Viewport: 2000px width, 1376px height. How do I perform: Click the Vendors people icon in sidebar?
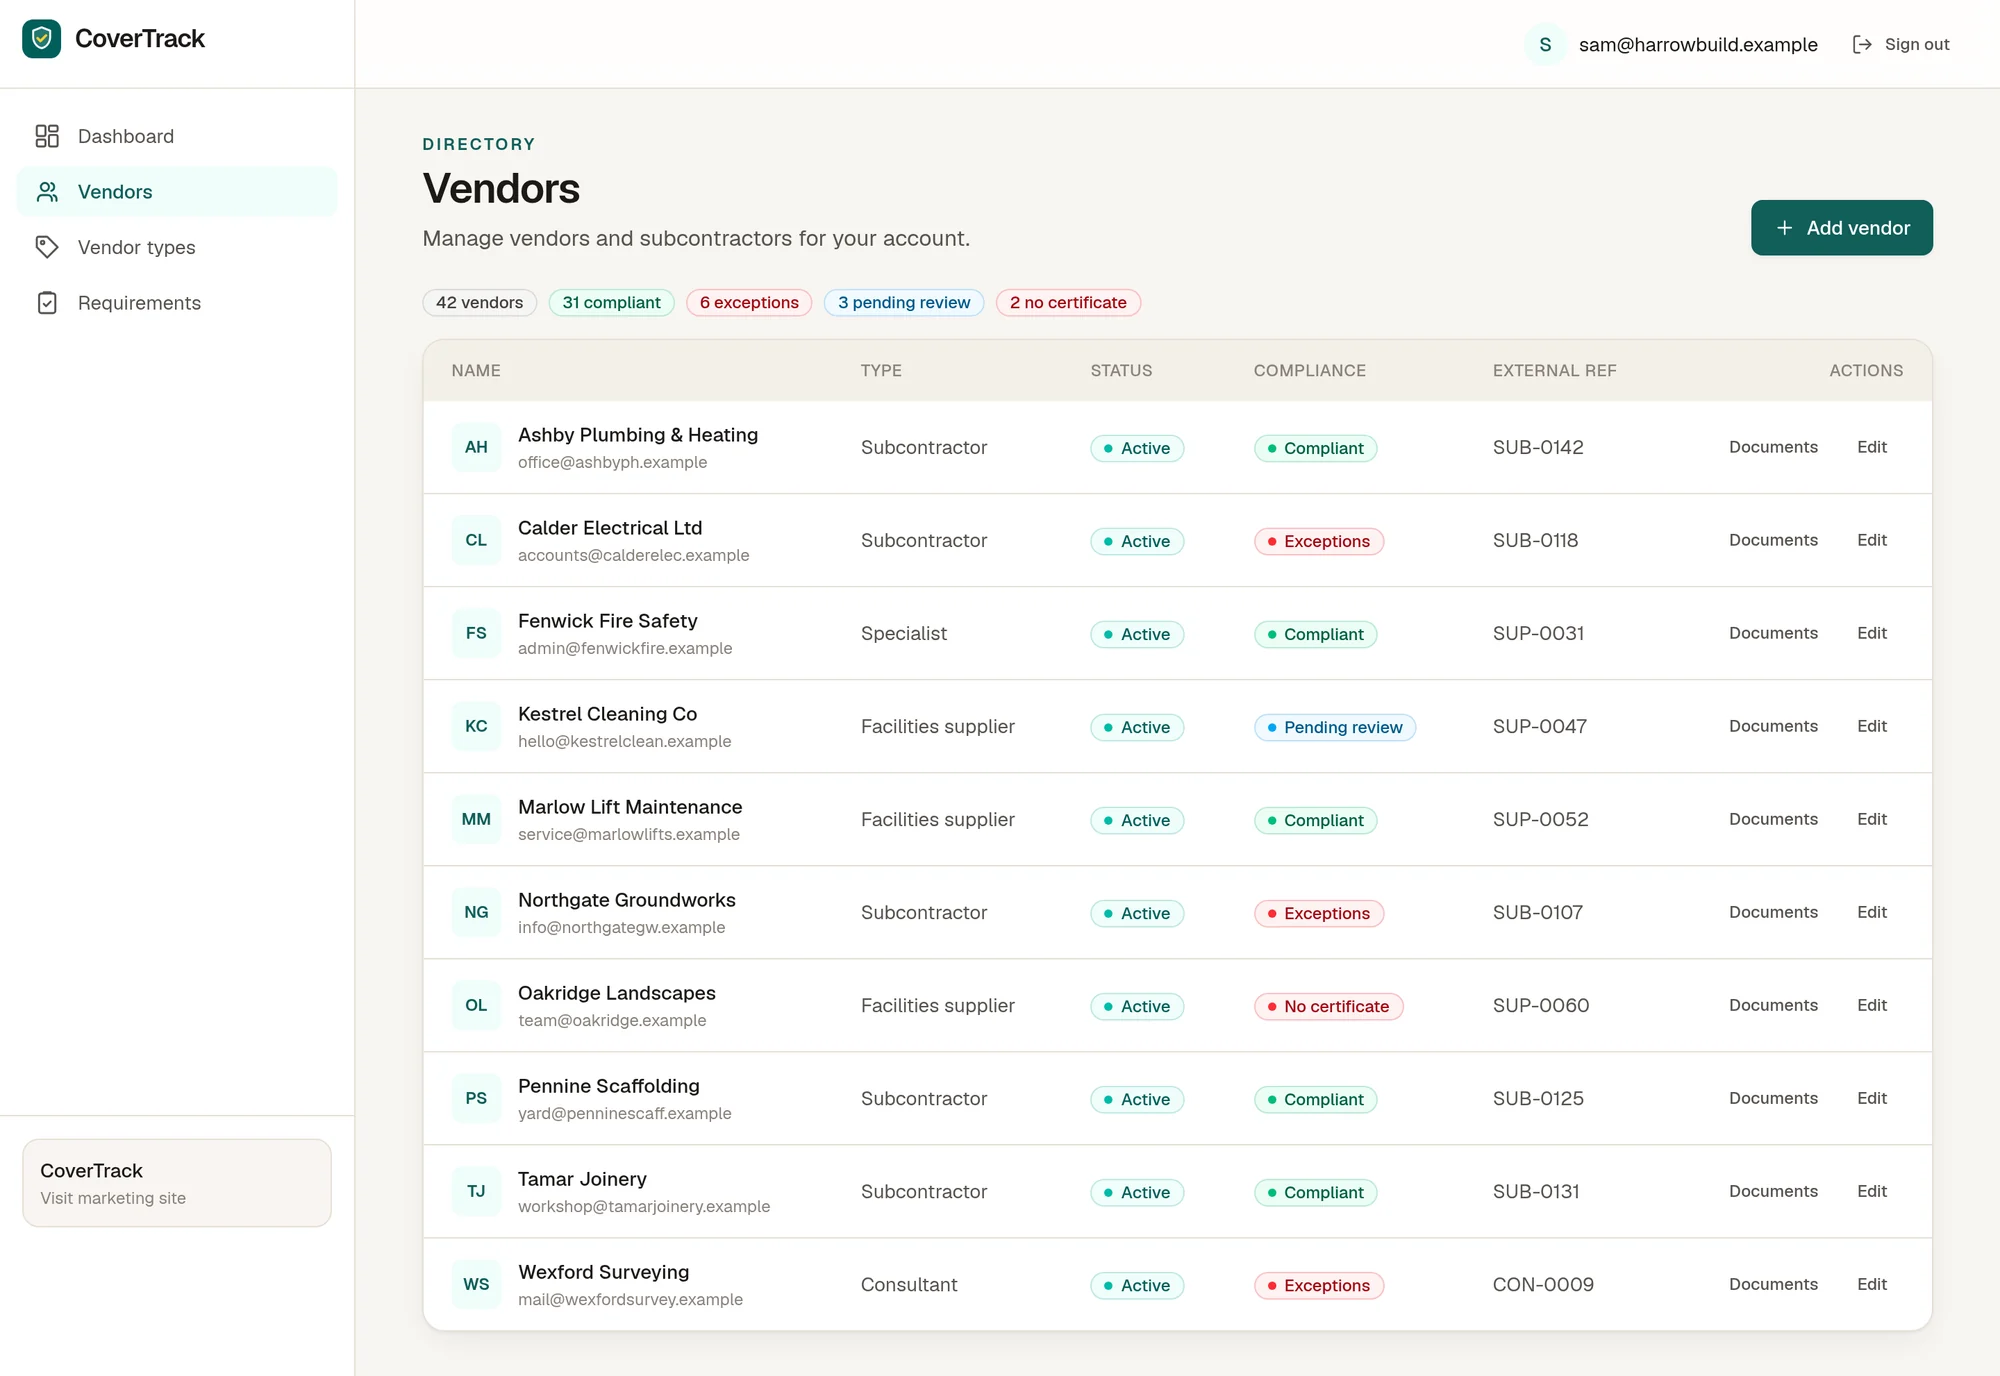pos(47,192)
